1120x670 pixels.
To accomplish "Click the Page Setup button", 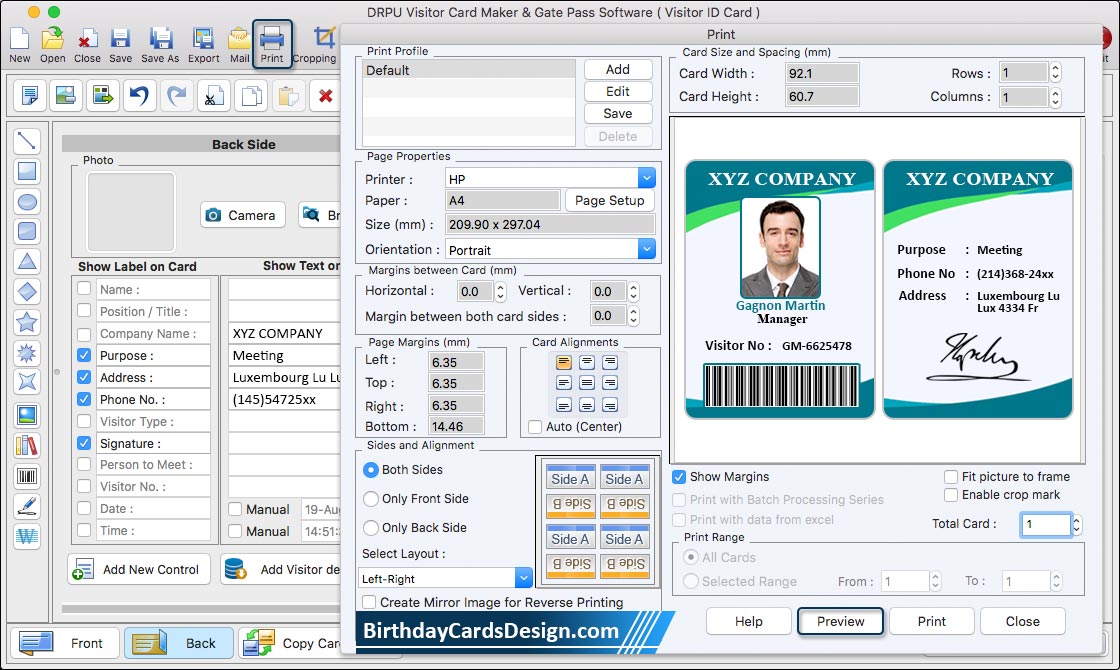I will (609, 201).
